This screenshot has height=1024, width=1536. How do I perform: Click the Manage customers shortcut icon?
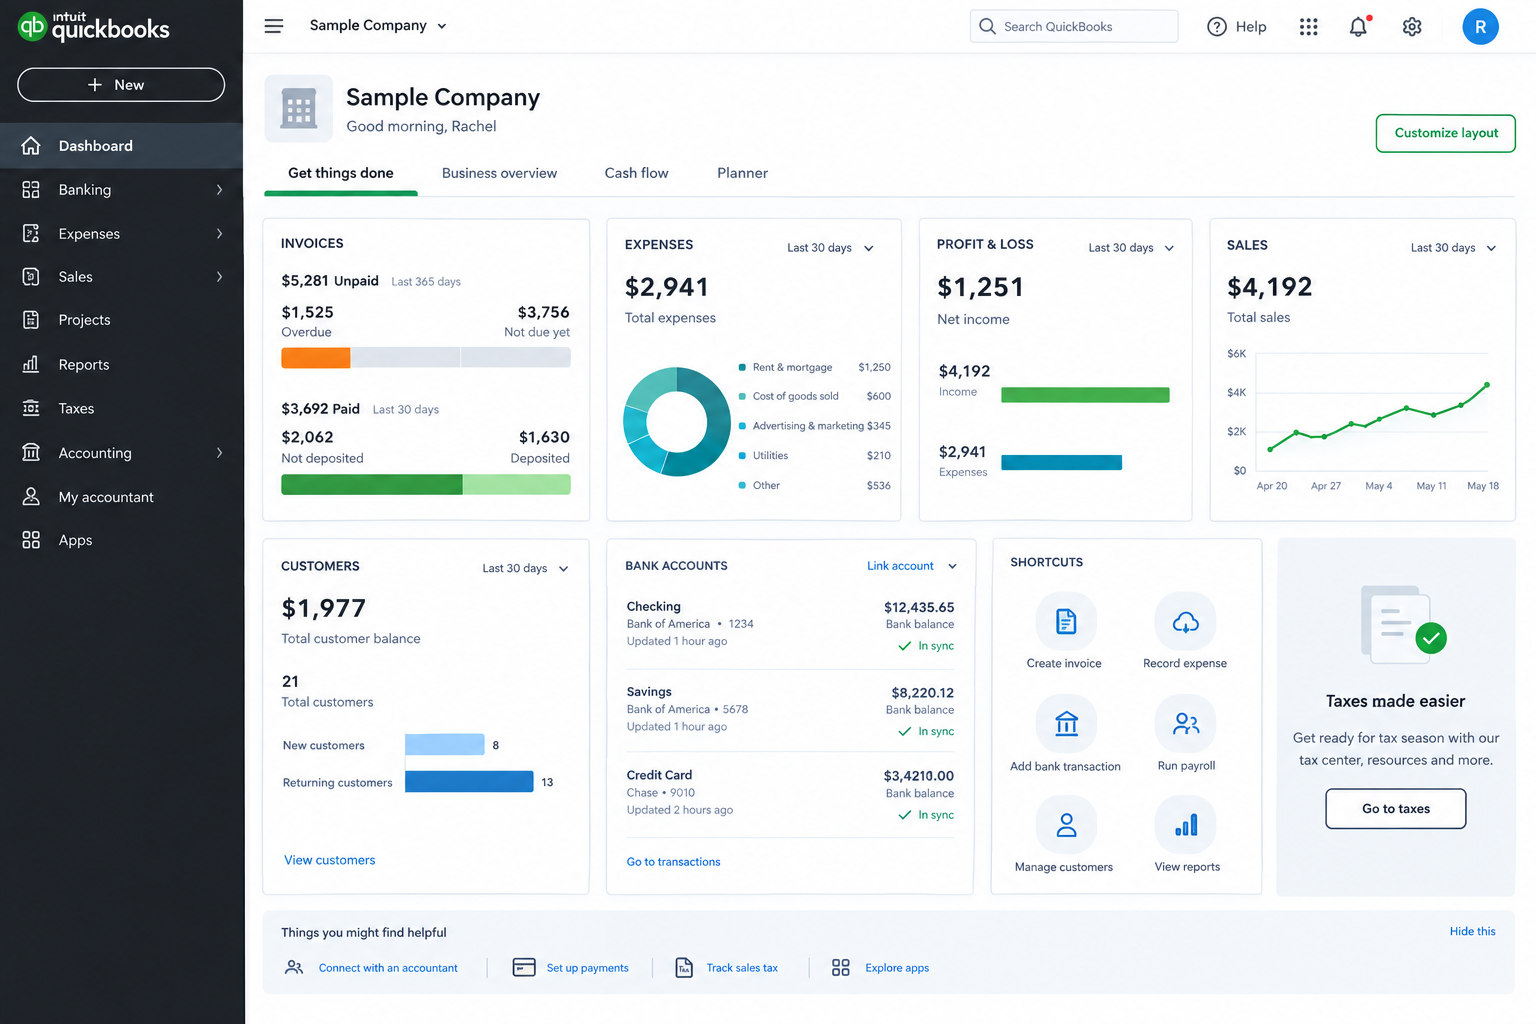(x=1066, y=825)
